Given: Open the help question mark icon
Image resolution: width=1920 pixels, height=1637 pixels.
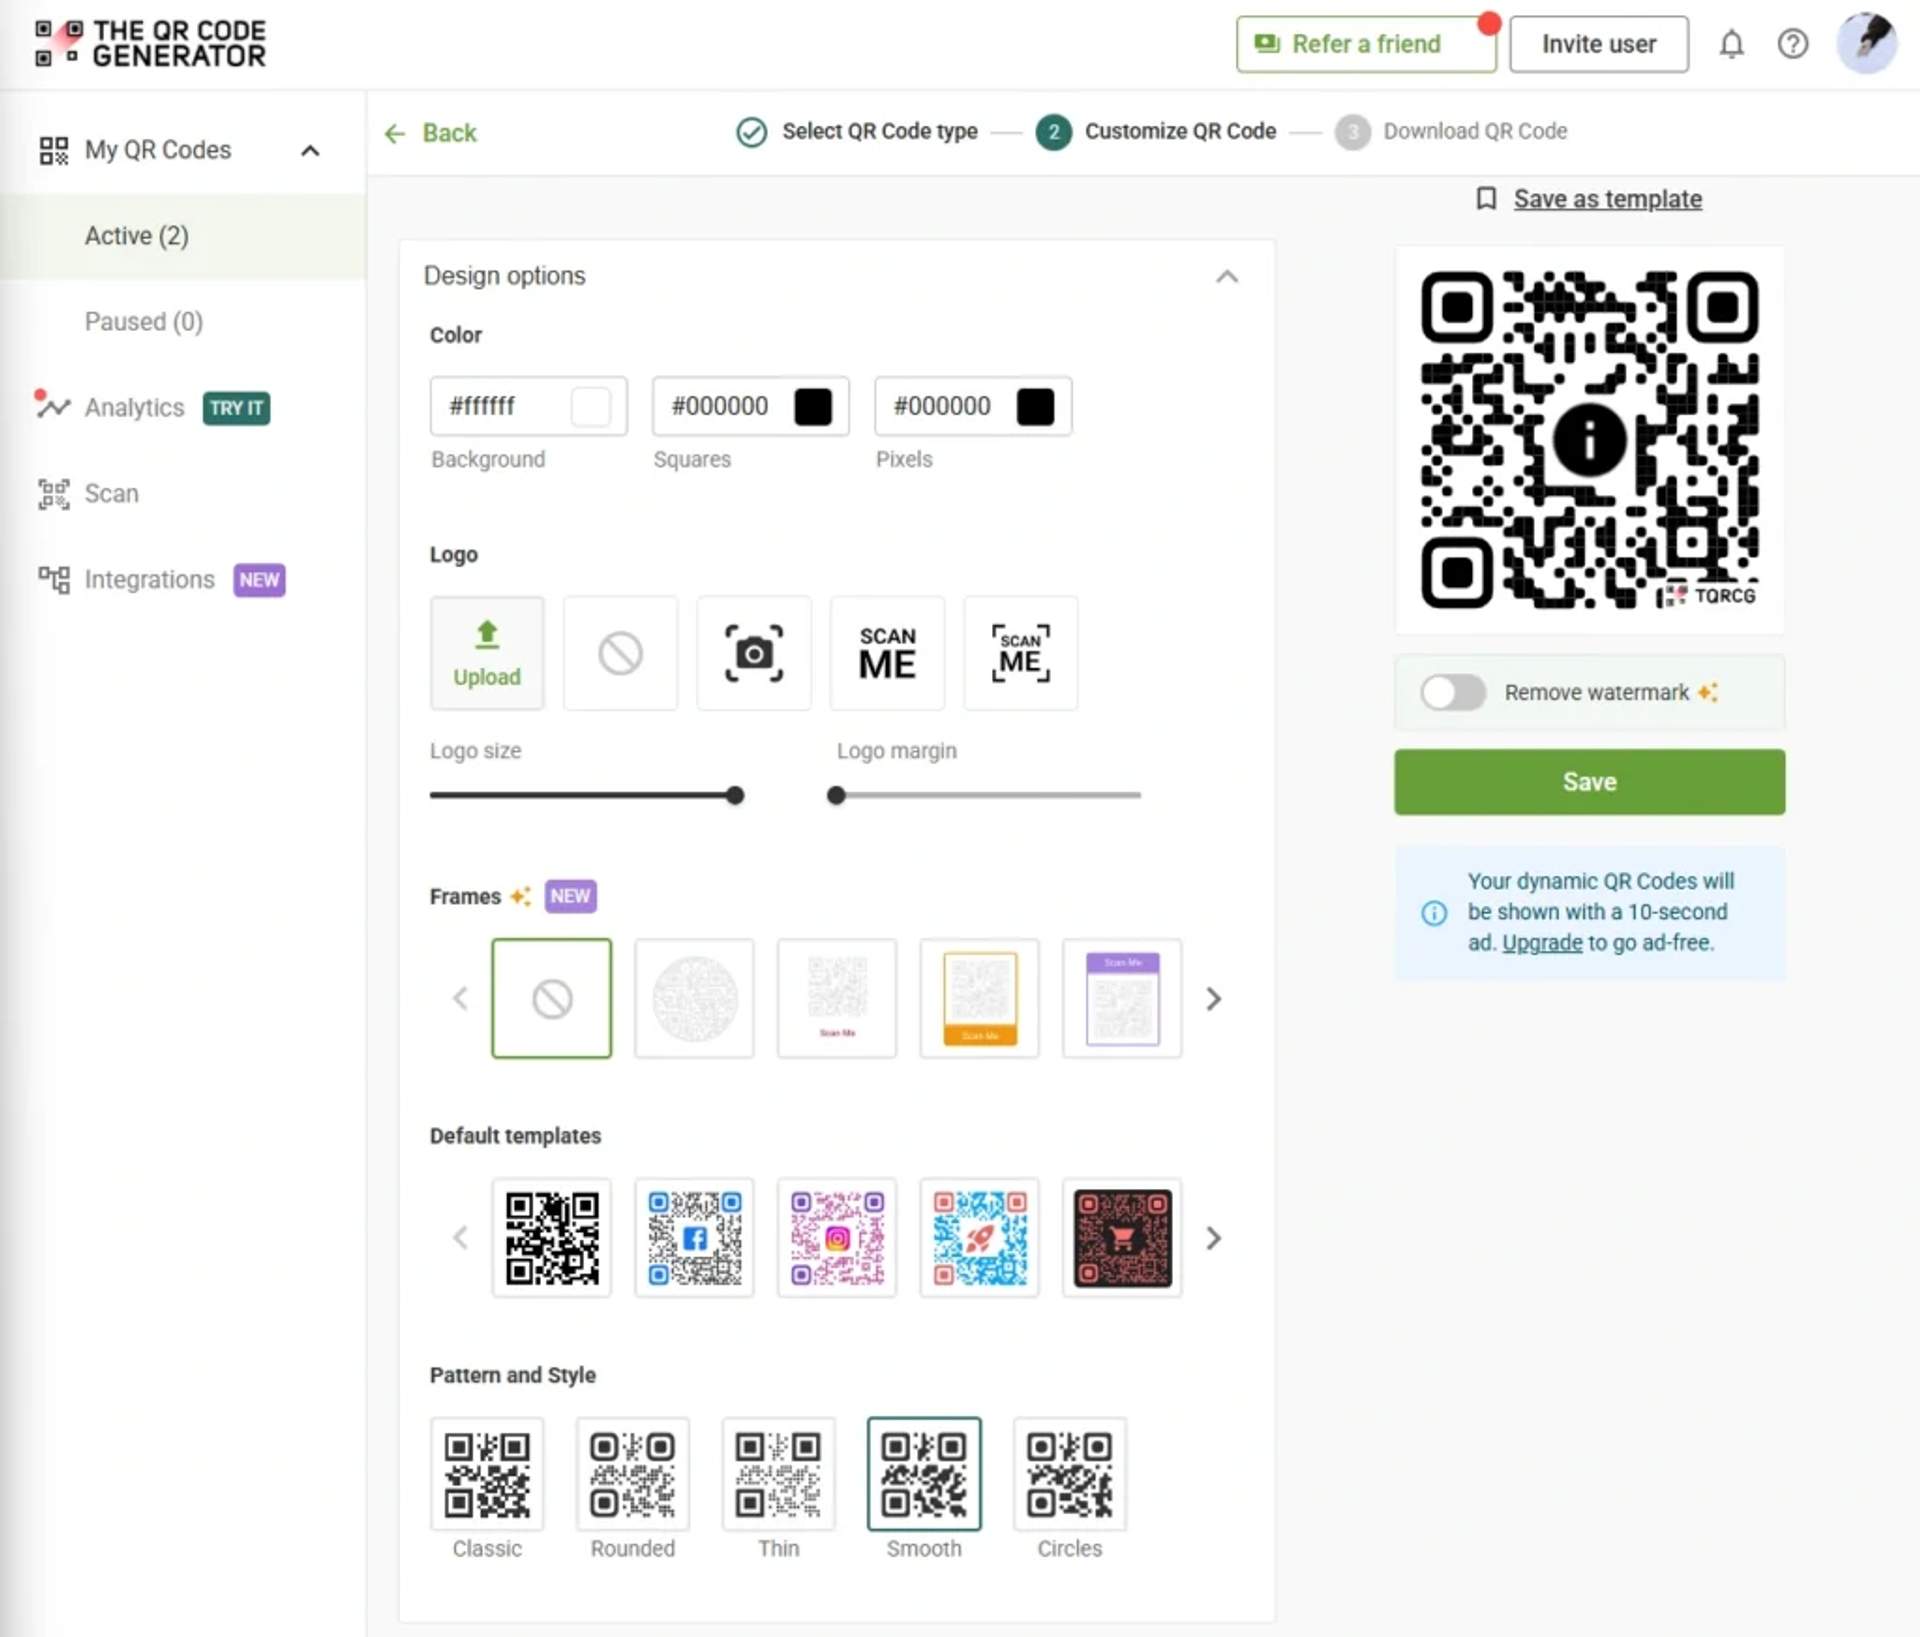Looking at the screenshot, I should 1792,44.
